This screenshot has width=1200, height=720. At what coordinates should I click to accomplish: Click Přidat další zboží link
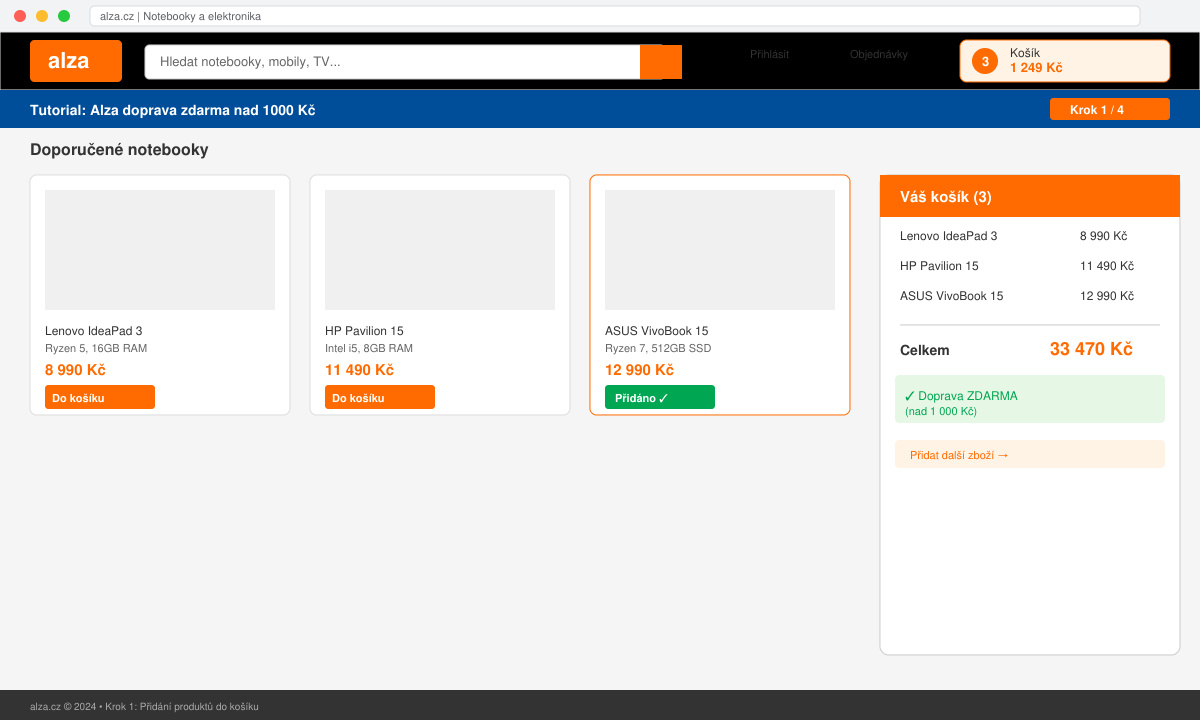point(1030,454)
